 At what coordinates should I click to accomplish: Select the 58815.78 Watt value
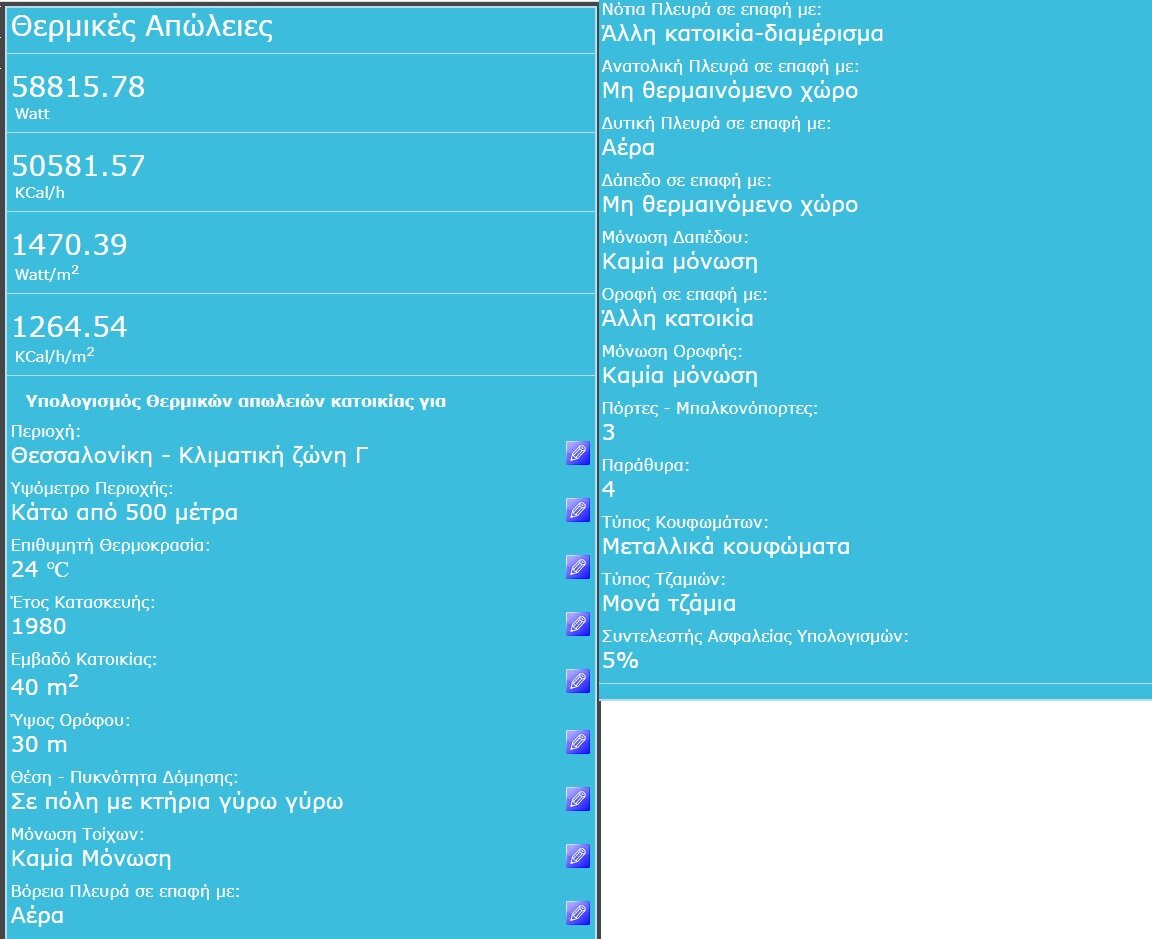(78, 87)
